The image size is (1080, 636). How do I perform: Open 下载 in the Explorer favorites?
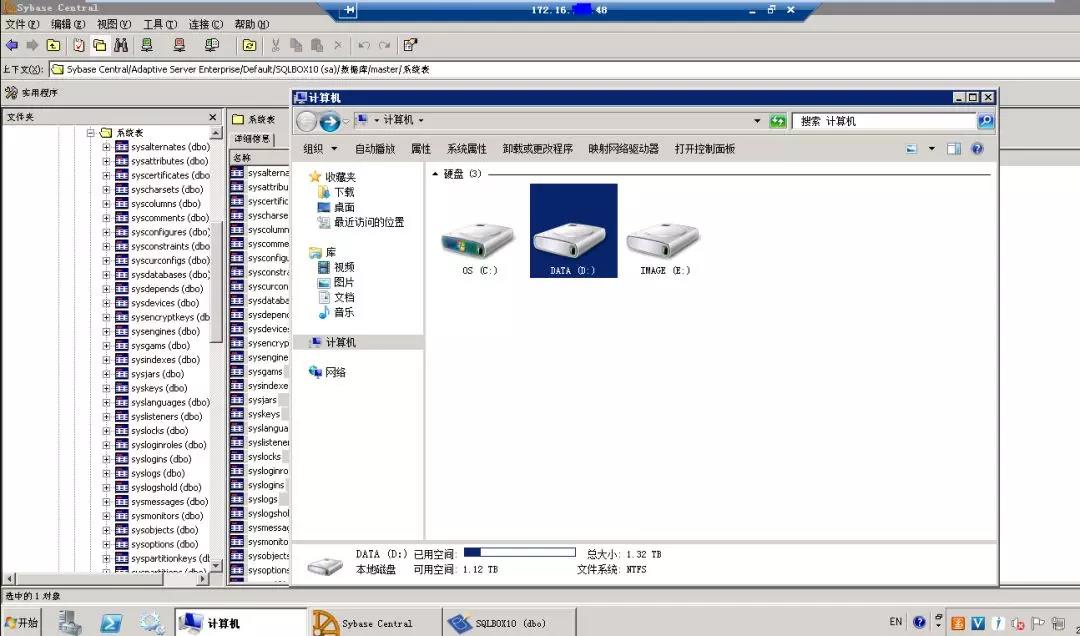point(336,192)
